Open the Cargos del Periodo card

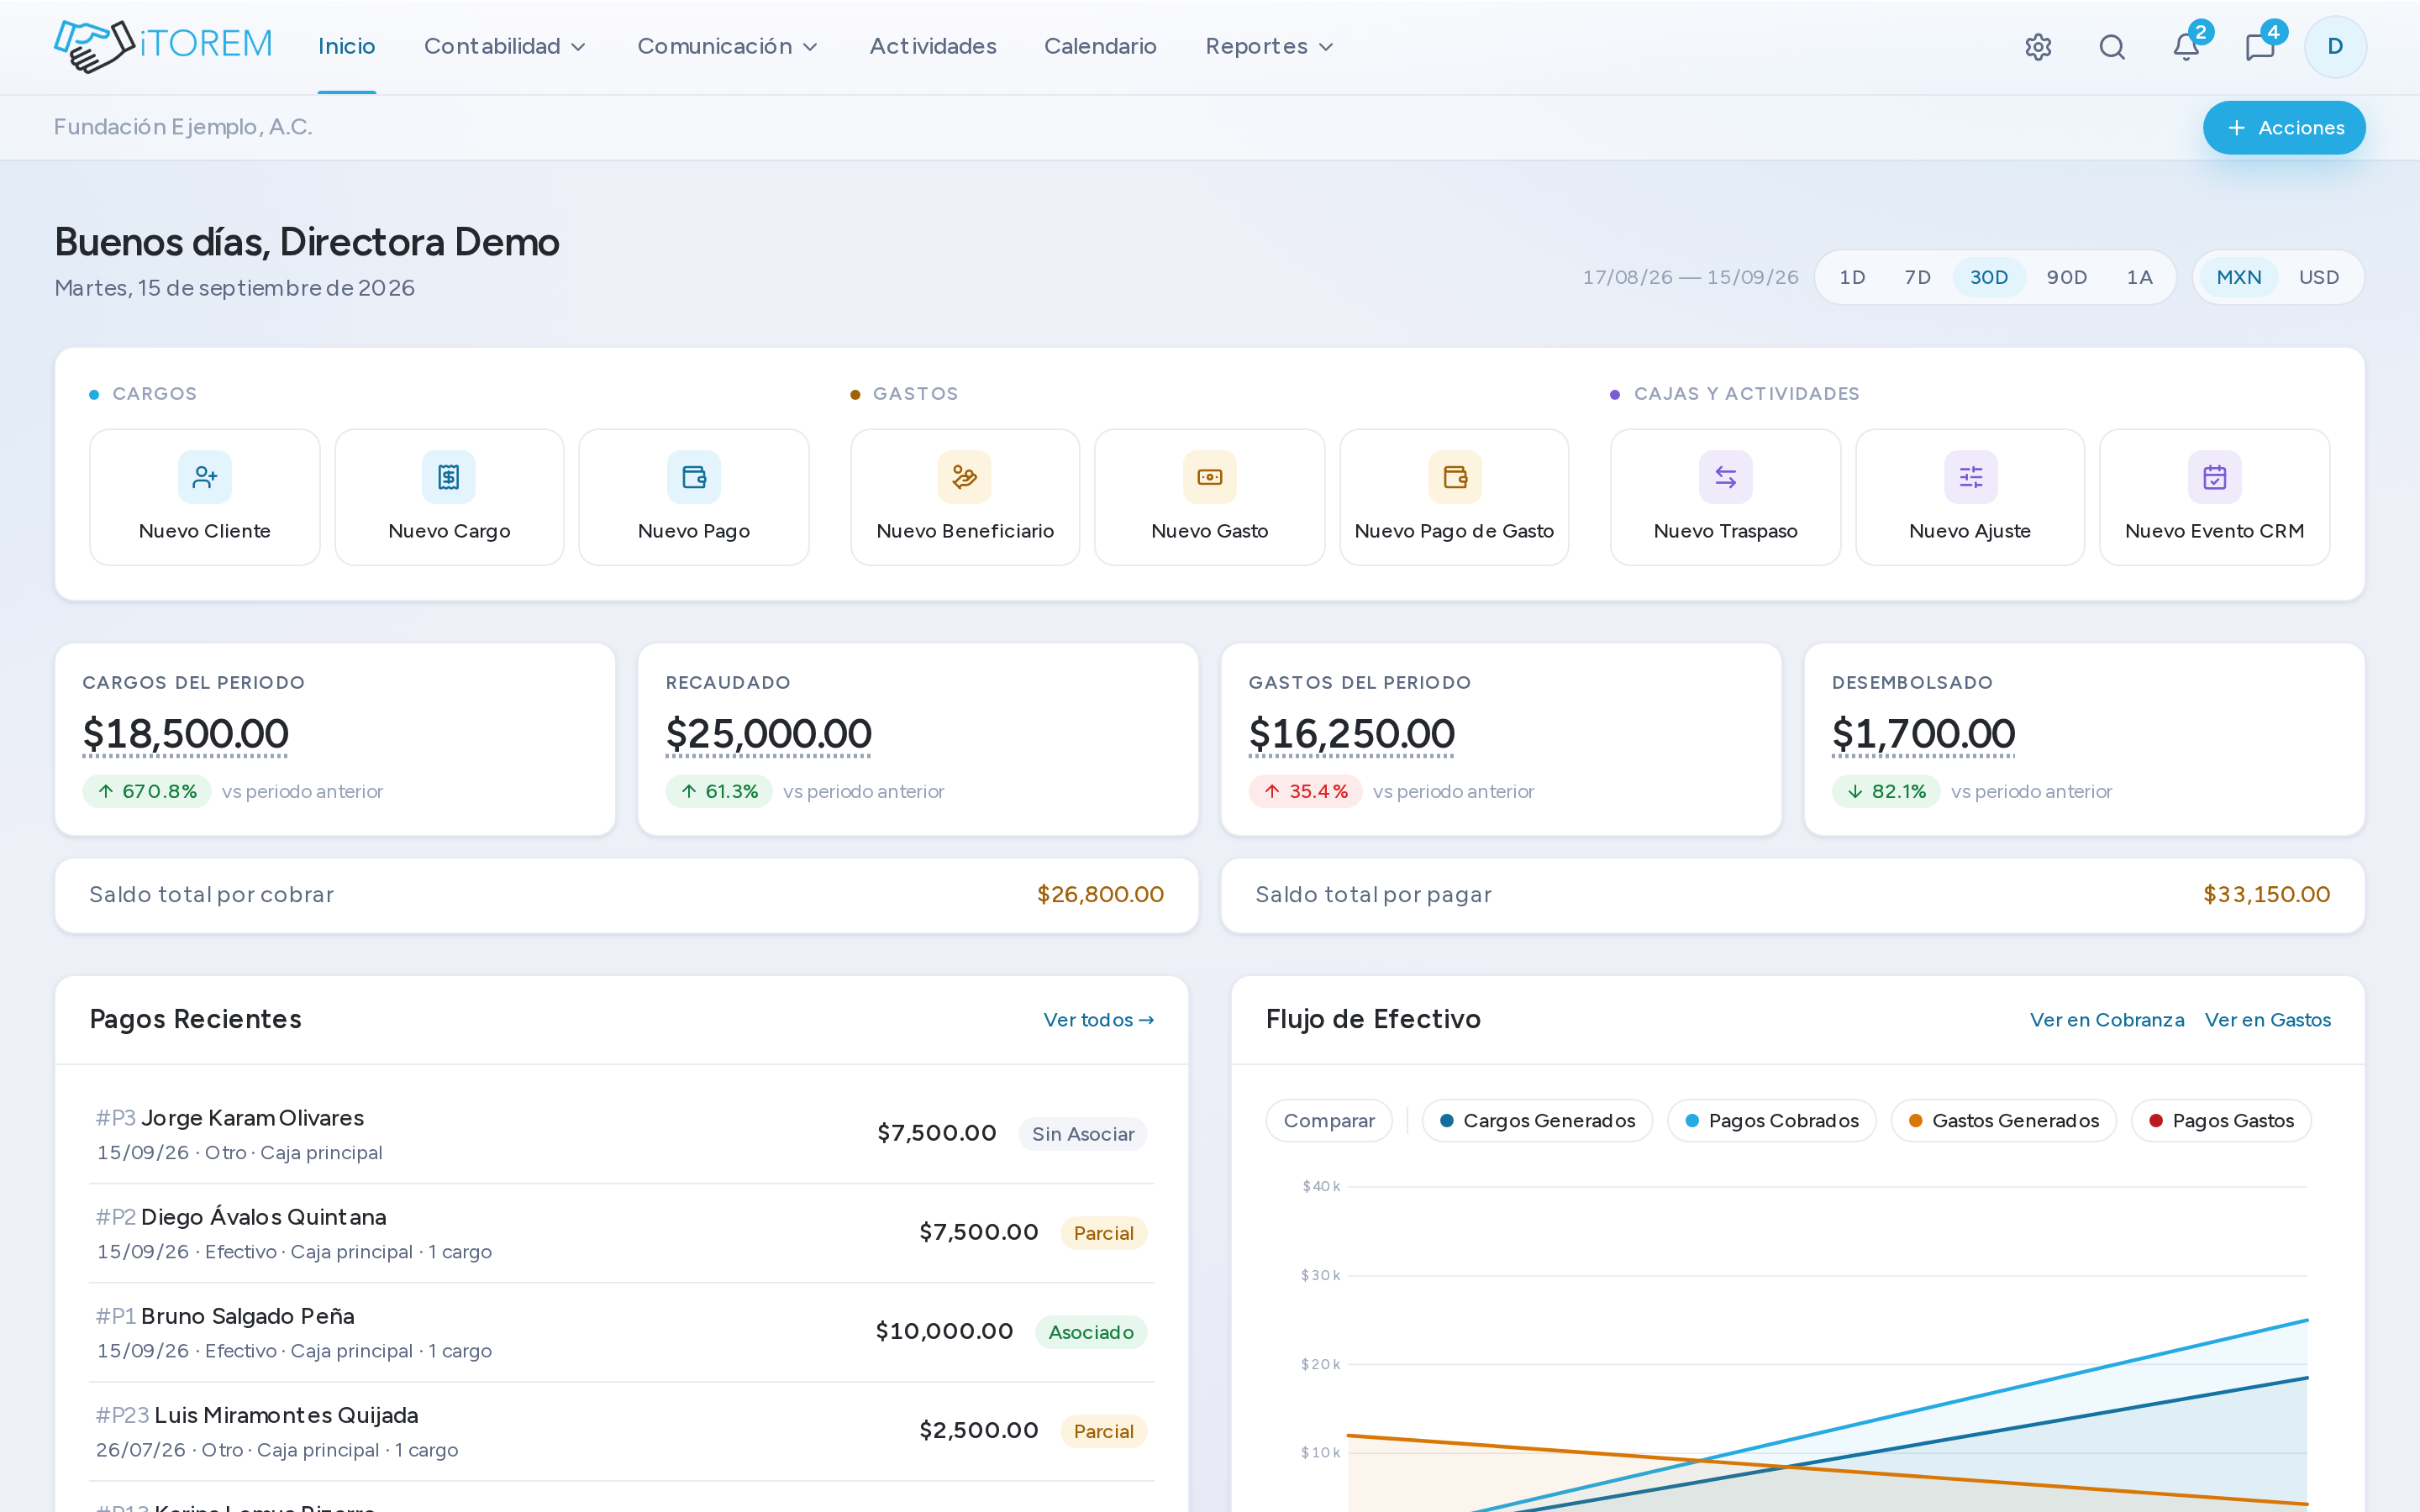tap(335, 739)
